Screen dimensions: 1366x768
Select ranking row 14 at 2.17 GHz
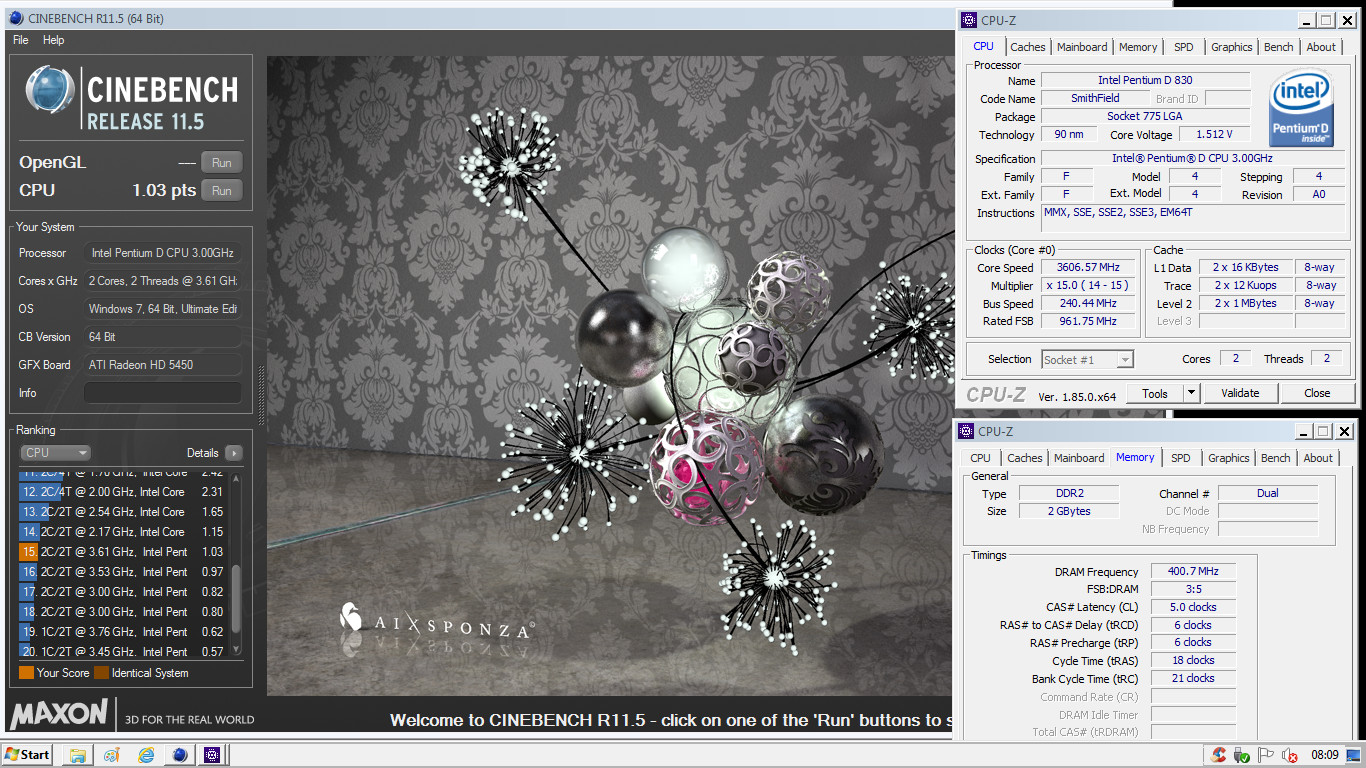122,532
